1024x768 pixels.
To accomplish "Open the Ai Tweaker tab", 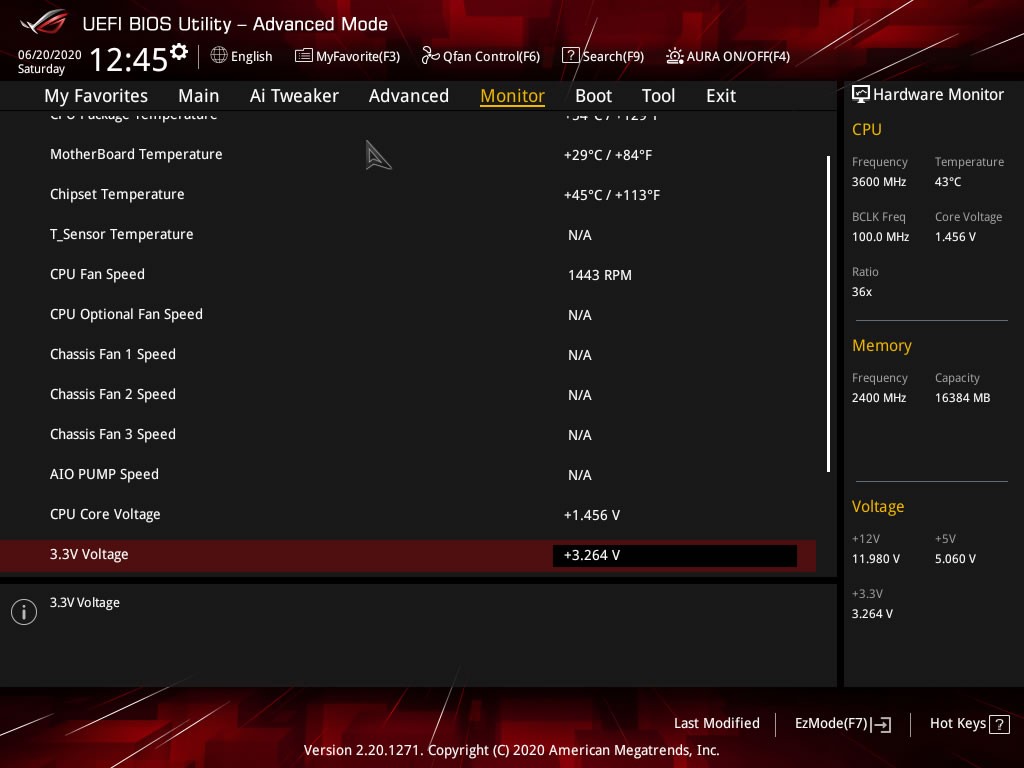I will [294, 96].
